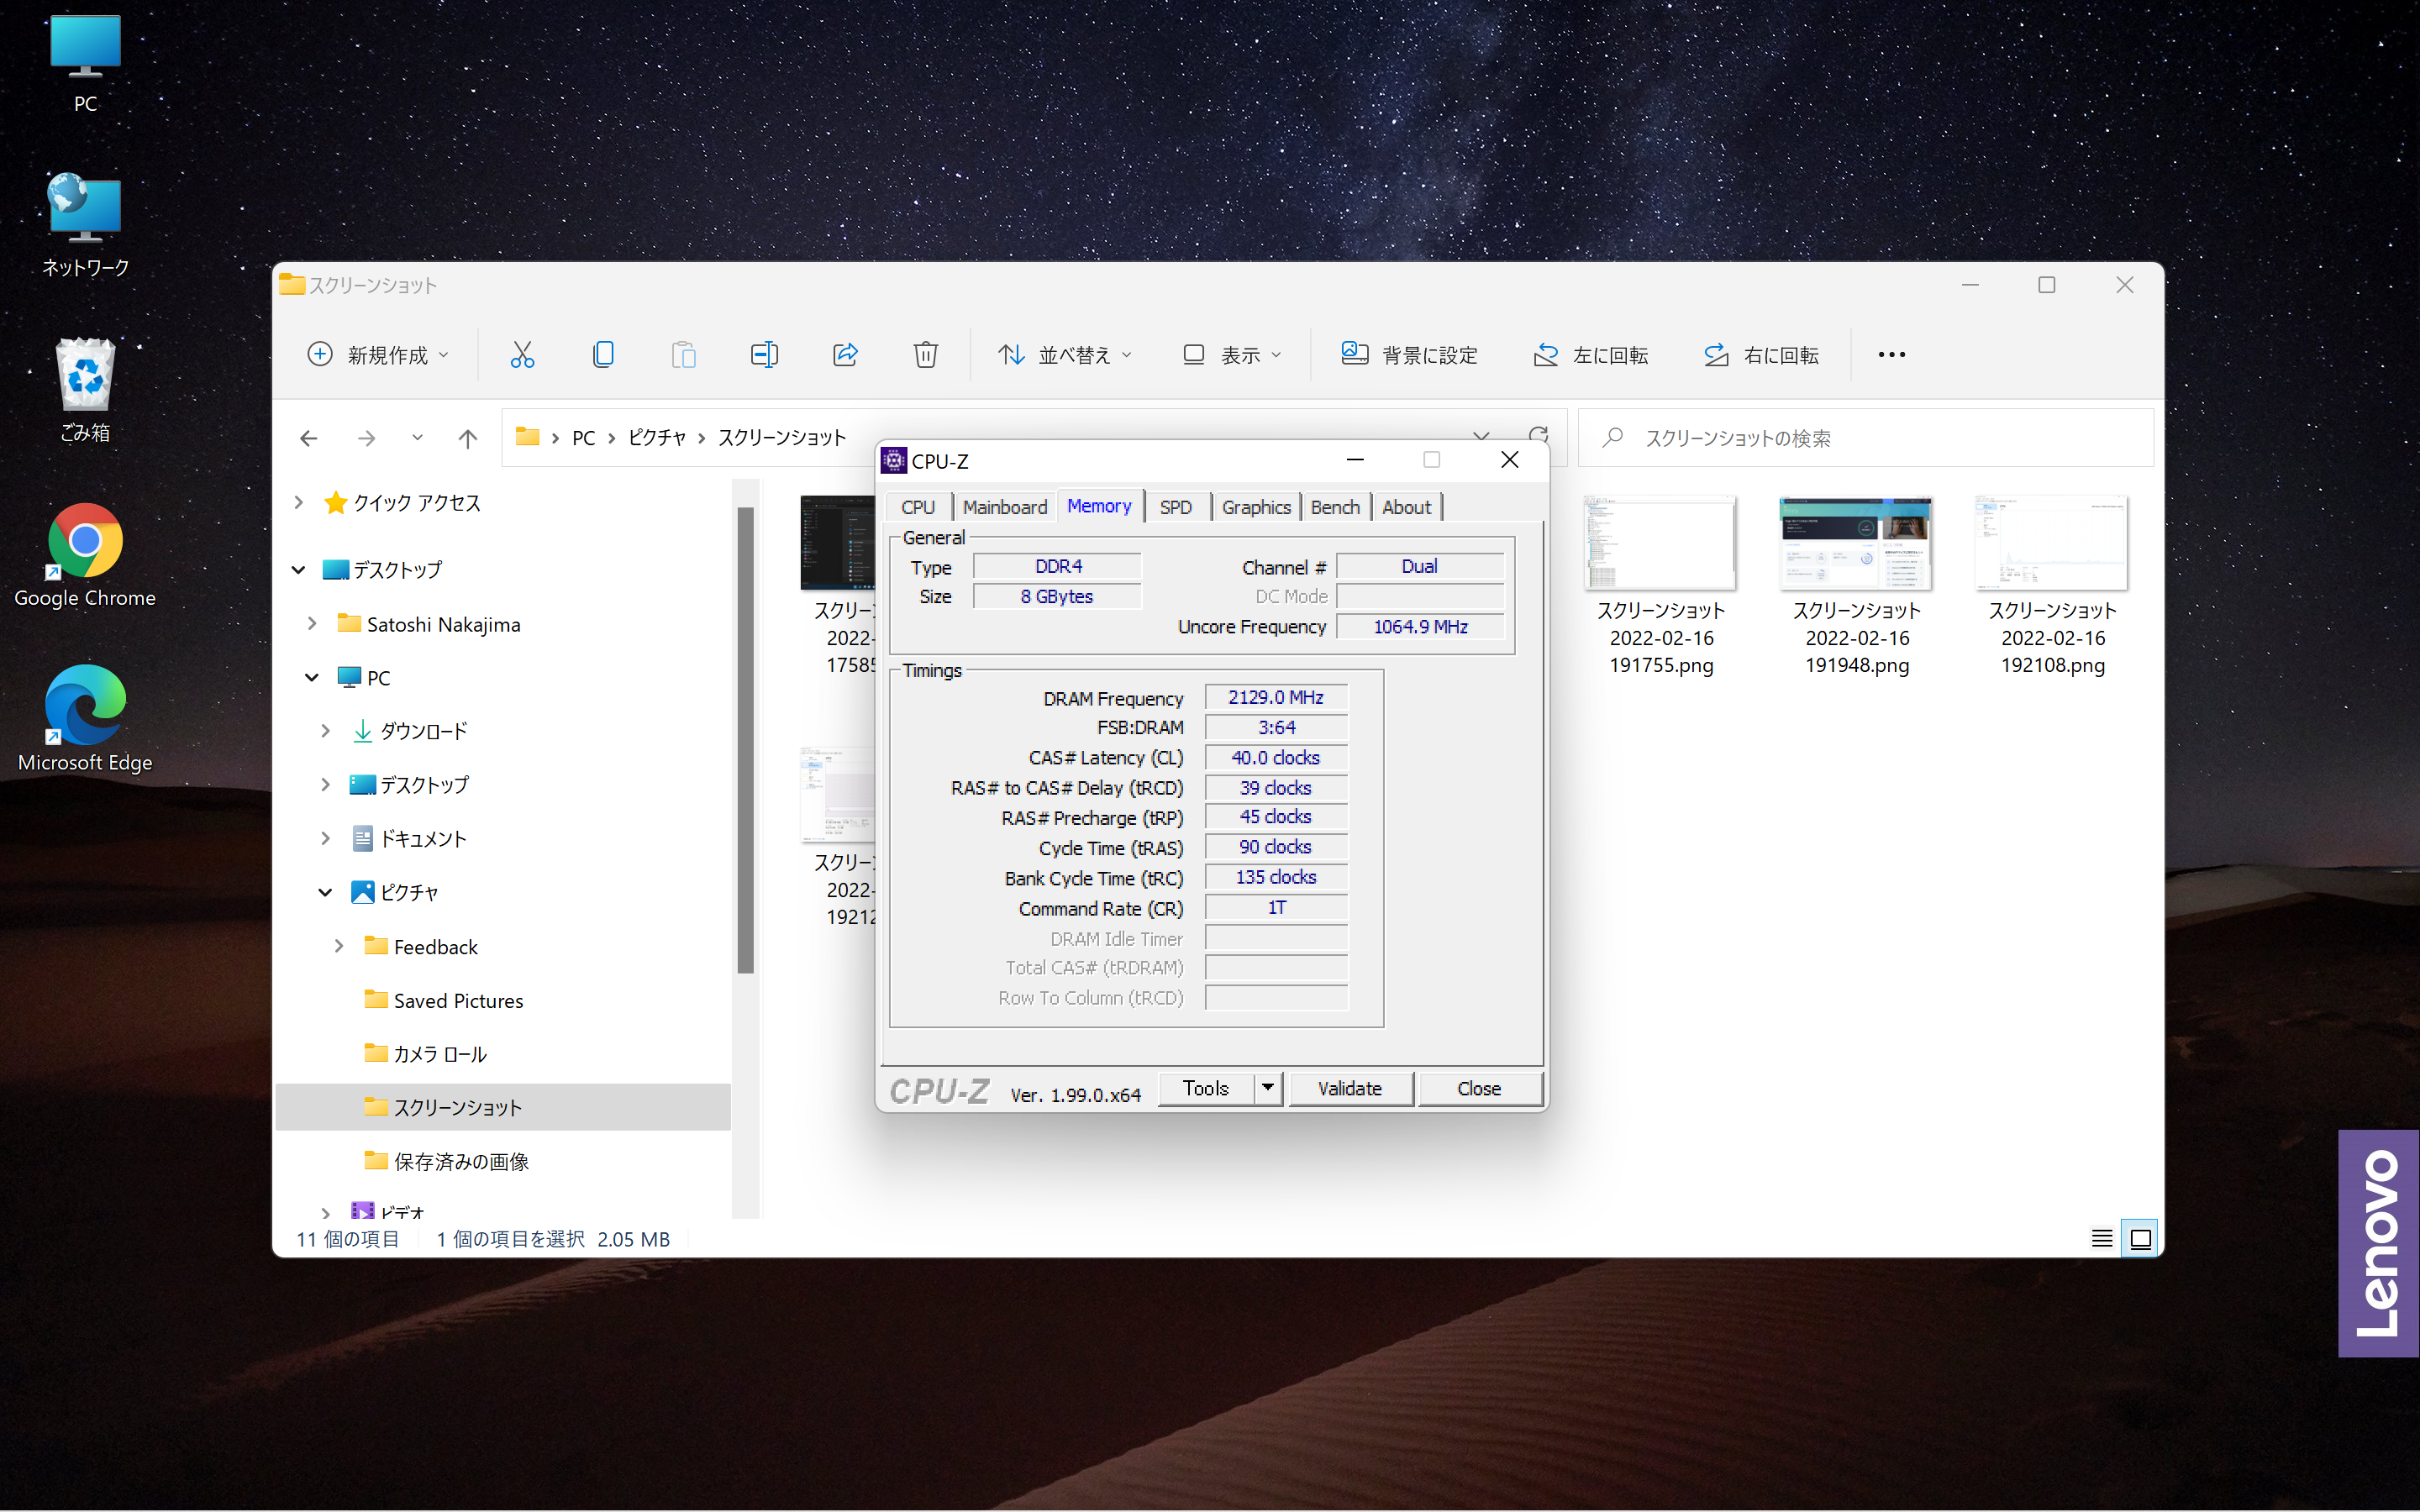Switch to the Graphics tab in CPU-Z
This screenshot has width=2420, height=1512.
[x=1256, y=507]
